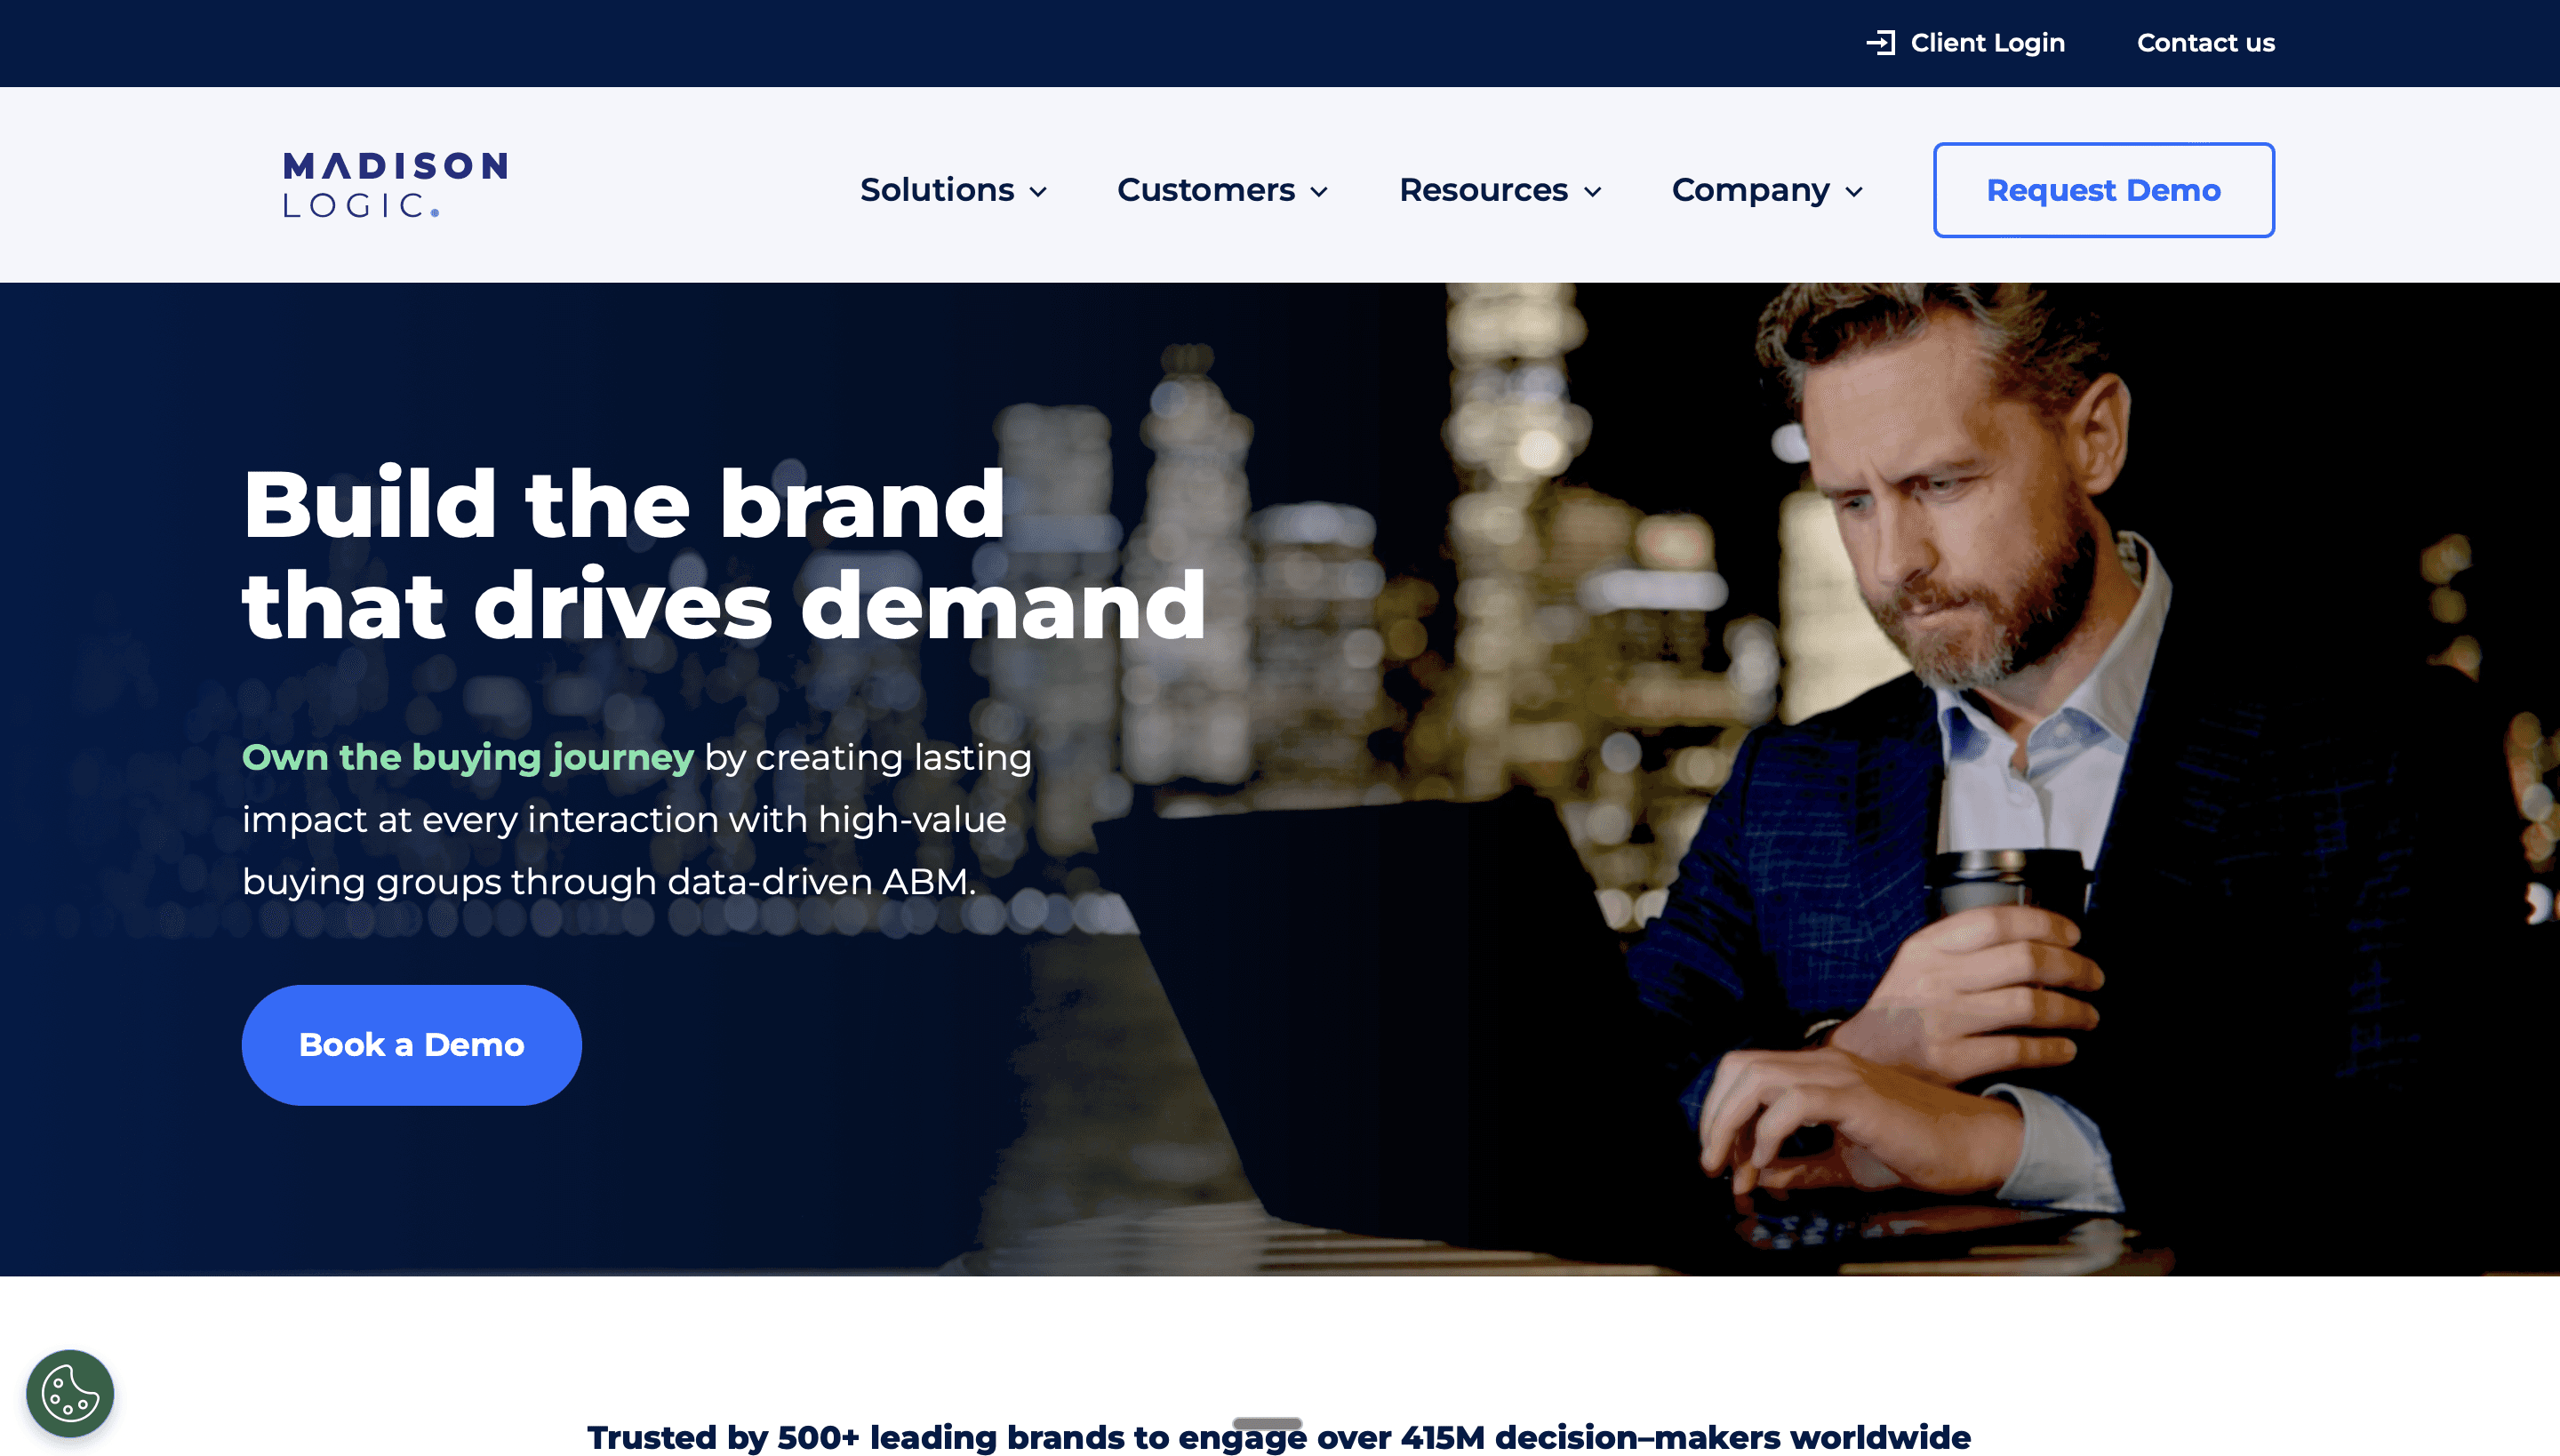Expand the Company chevron arrow
The height and width of the screenshot is (1456, 2560).
[1854, 192]
